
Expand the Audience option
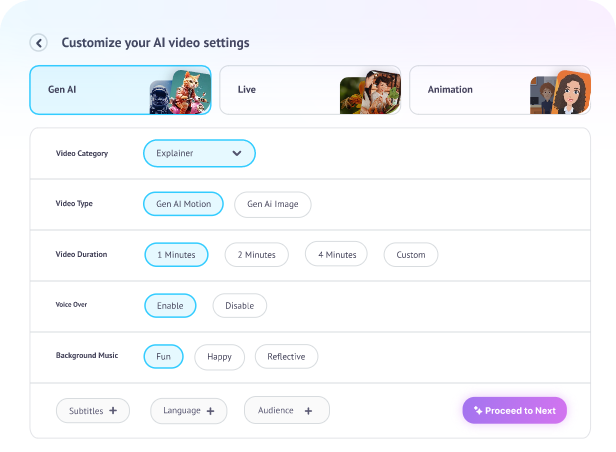point(287,410)
